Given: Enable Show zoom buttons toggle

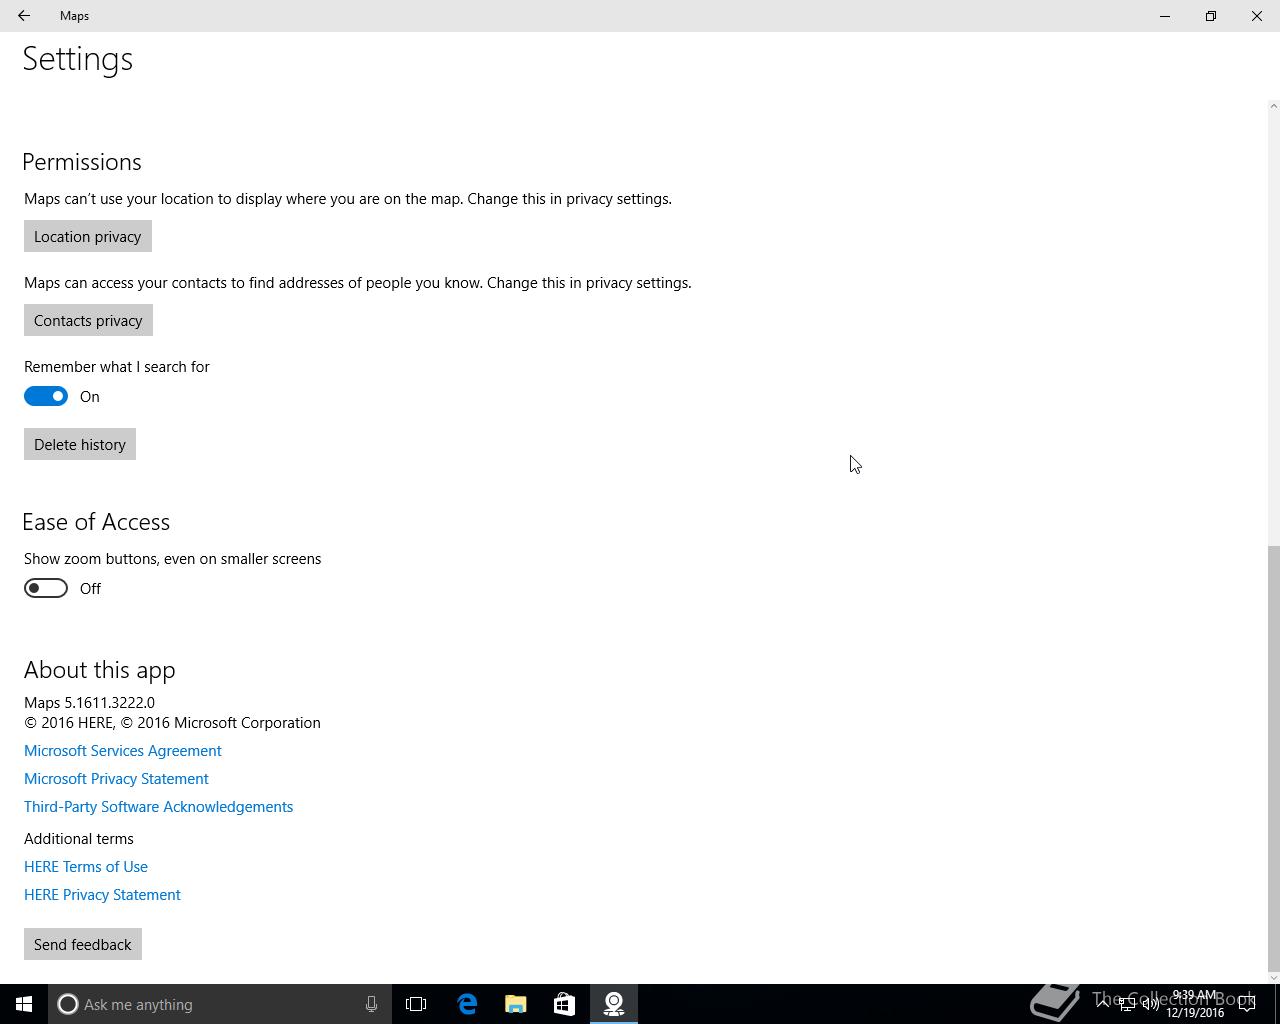Looking at the screenshot, I should (x=46, y=588).
